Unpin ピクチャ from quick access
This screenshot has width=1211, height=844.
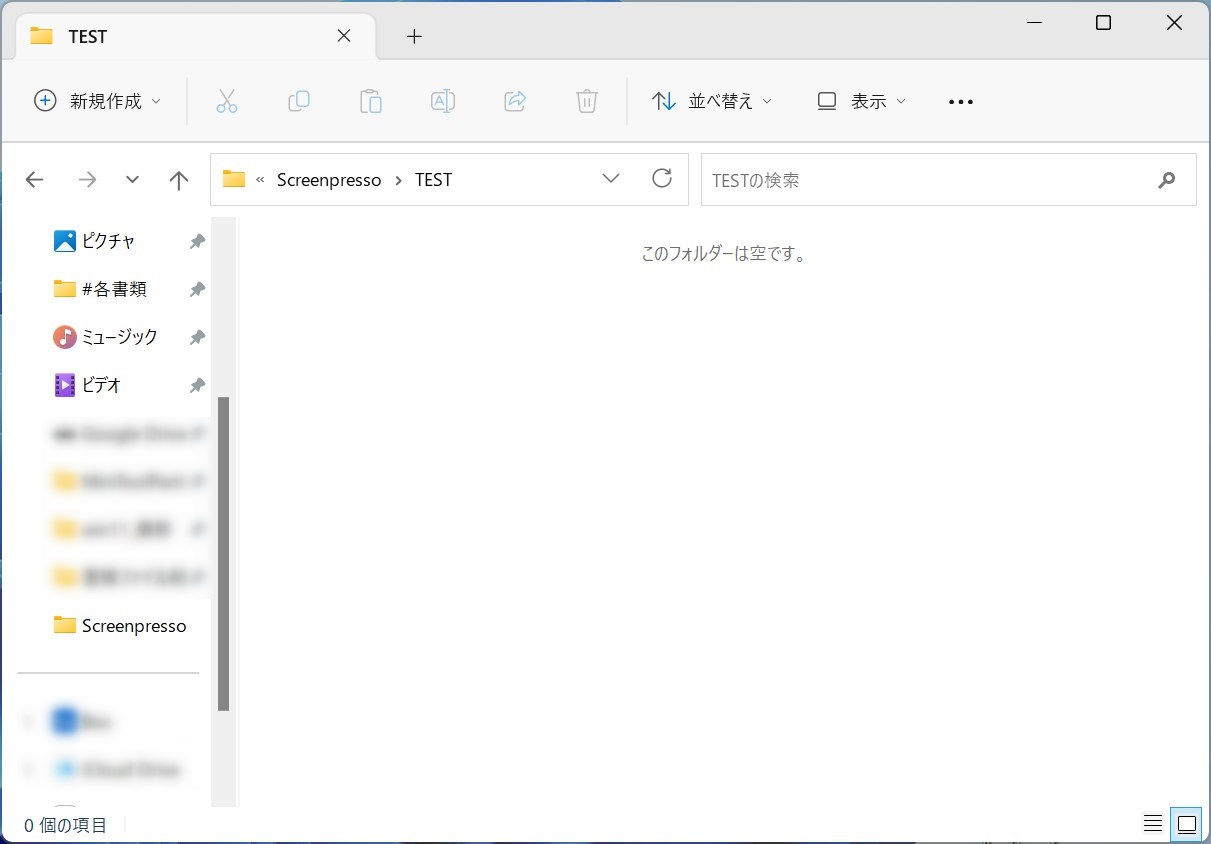(197, 241)
